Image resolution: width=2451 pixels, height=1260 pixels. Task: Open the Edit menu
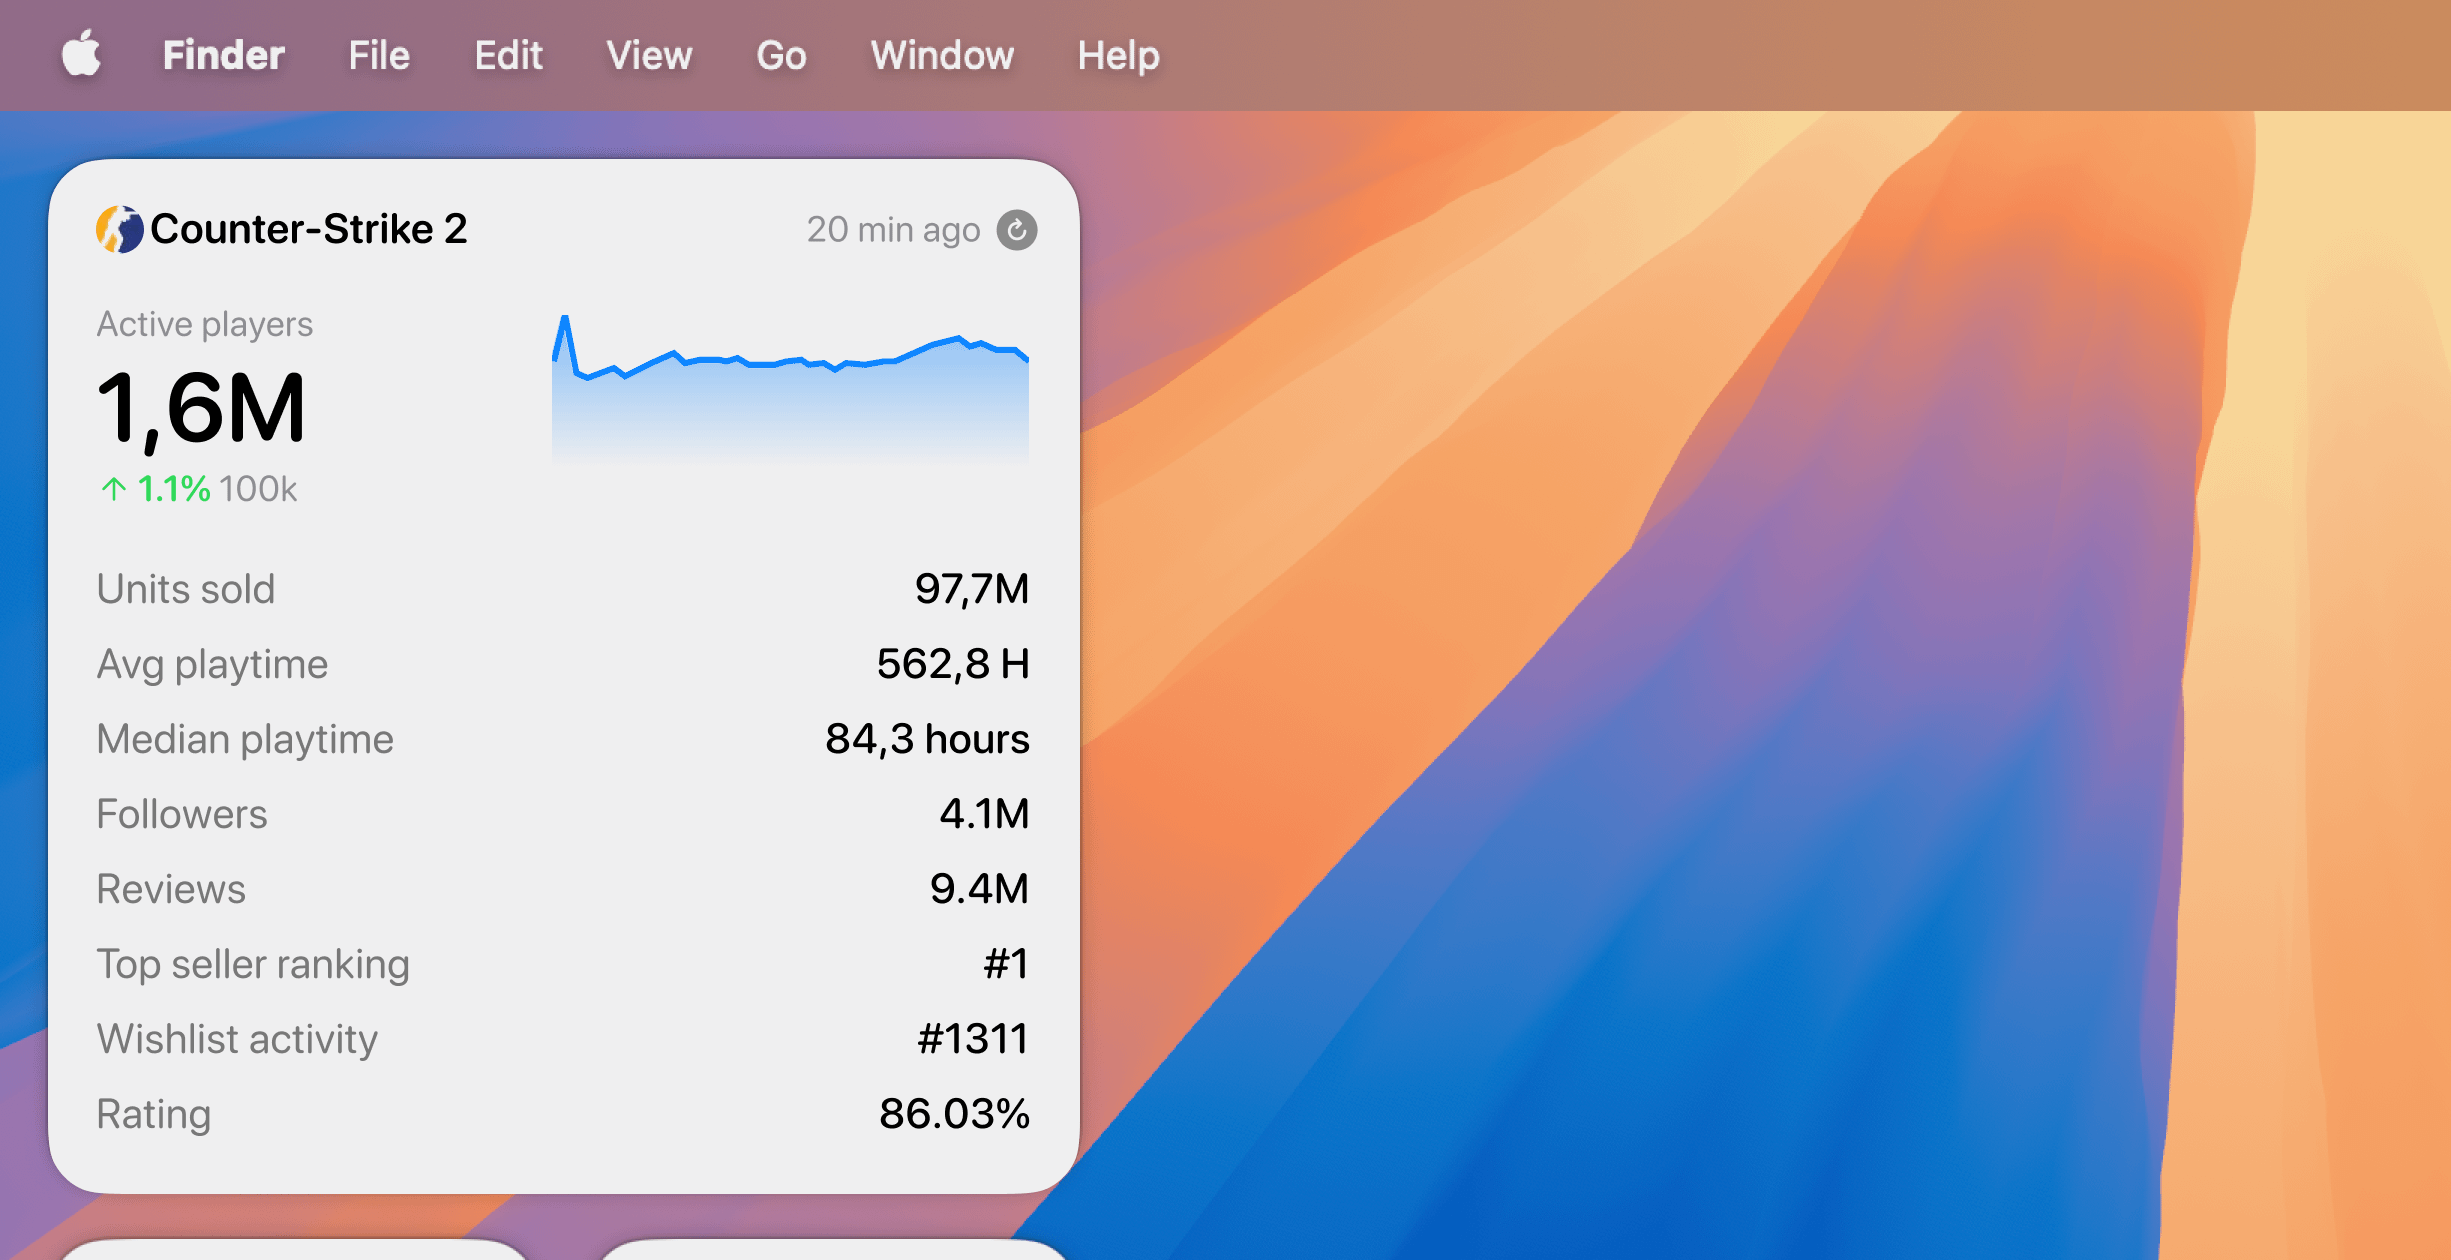tap(508, 55)
